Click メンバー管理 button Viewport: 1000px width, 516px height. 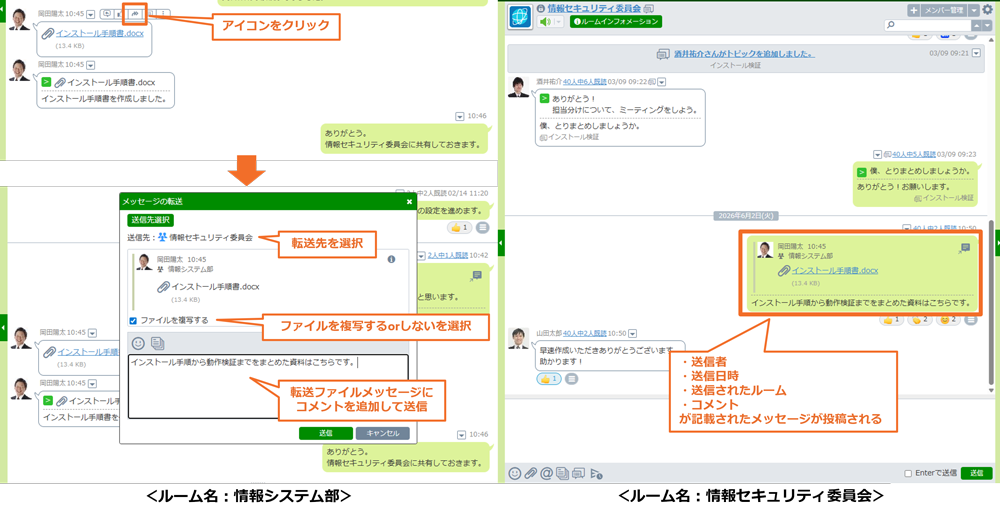click(944, 10)
